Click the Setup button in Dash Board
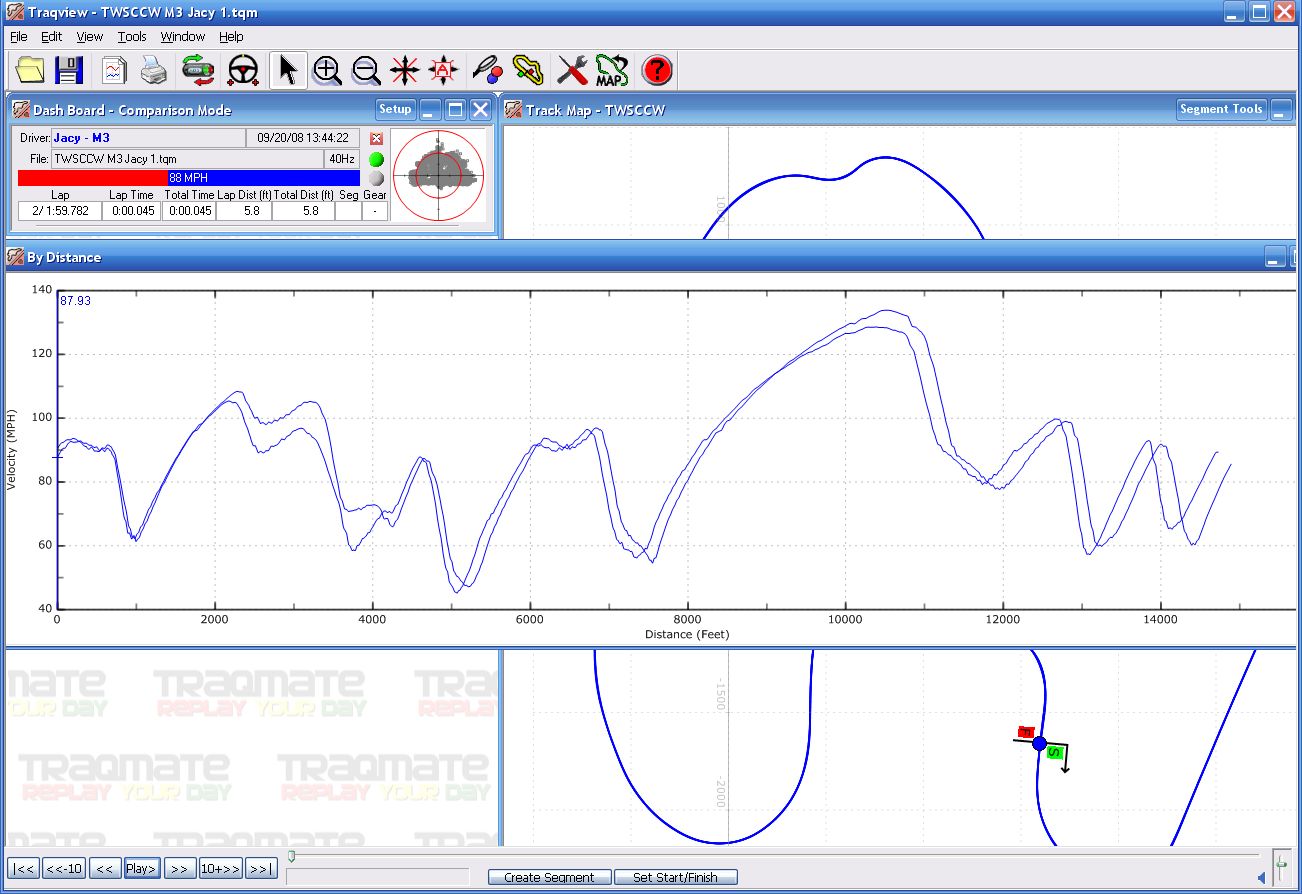Screen dimensions: 1302x894 pyautogui.click(x=395, y=110)
